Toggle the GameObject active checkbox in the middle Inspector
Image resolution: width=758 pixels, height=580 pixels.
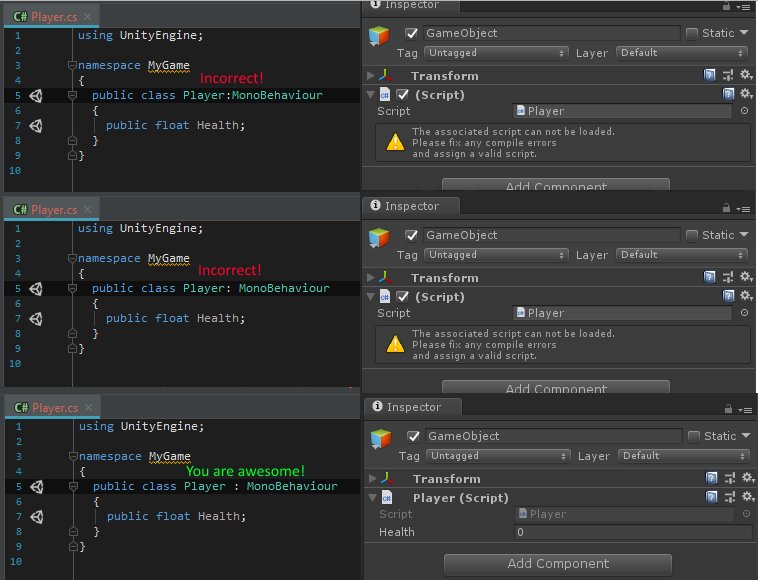point(411,235)
